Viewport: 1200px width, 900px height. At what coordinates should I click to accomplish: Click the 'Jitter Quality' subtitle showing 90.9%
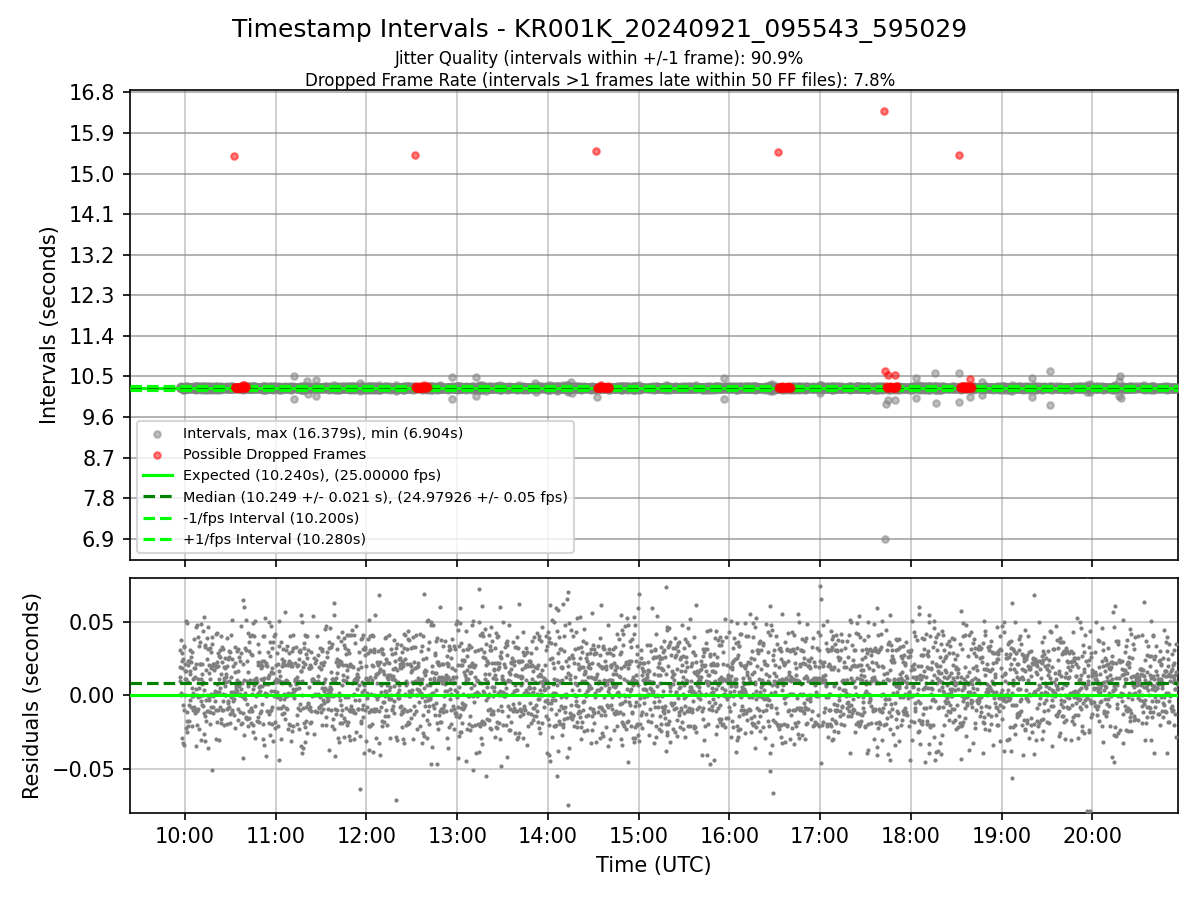pyautogui.click(x=599, y=58)
